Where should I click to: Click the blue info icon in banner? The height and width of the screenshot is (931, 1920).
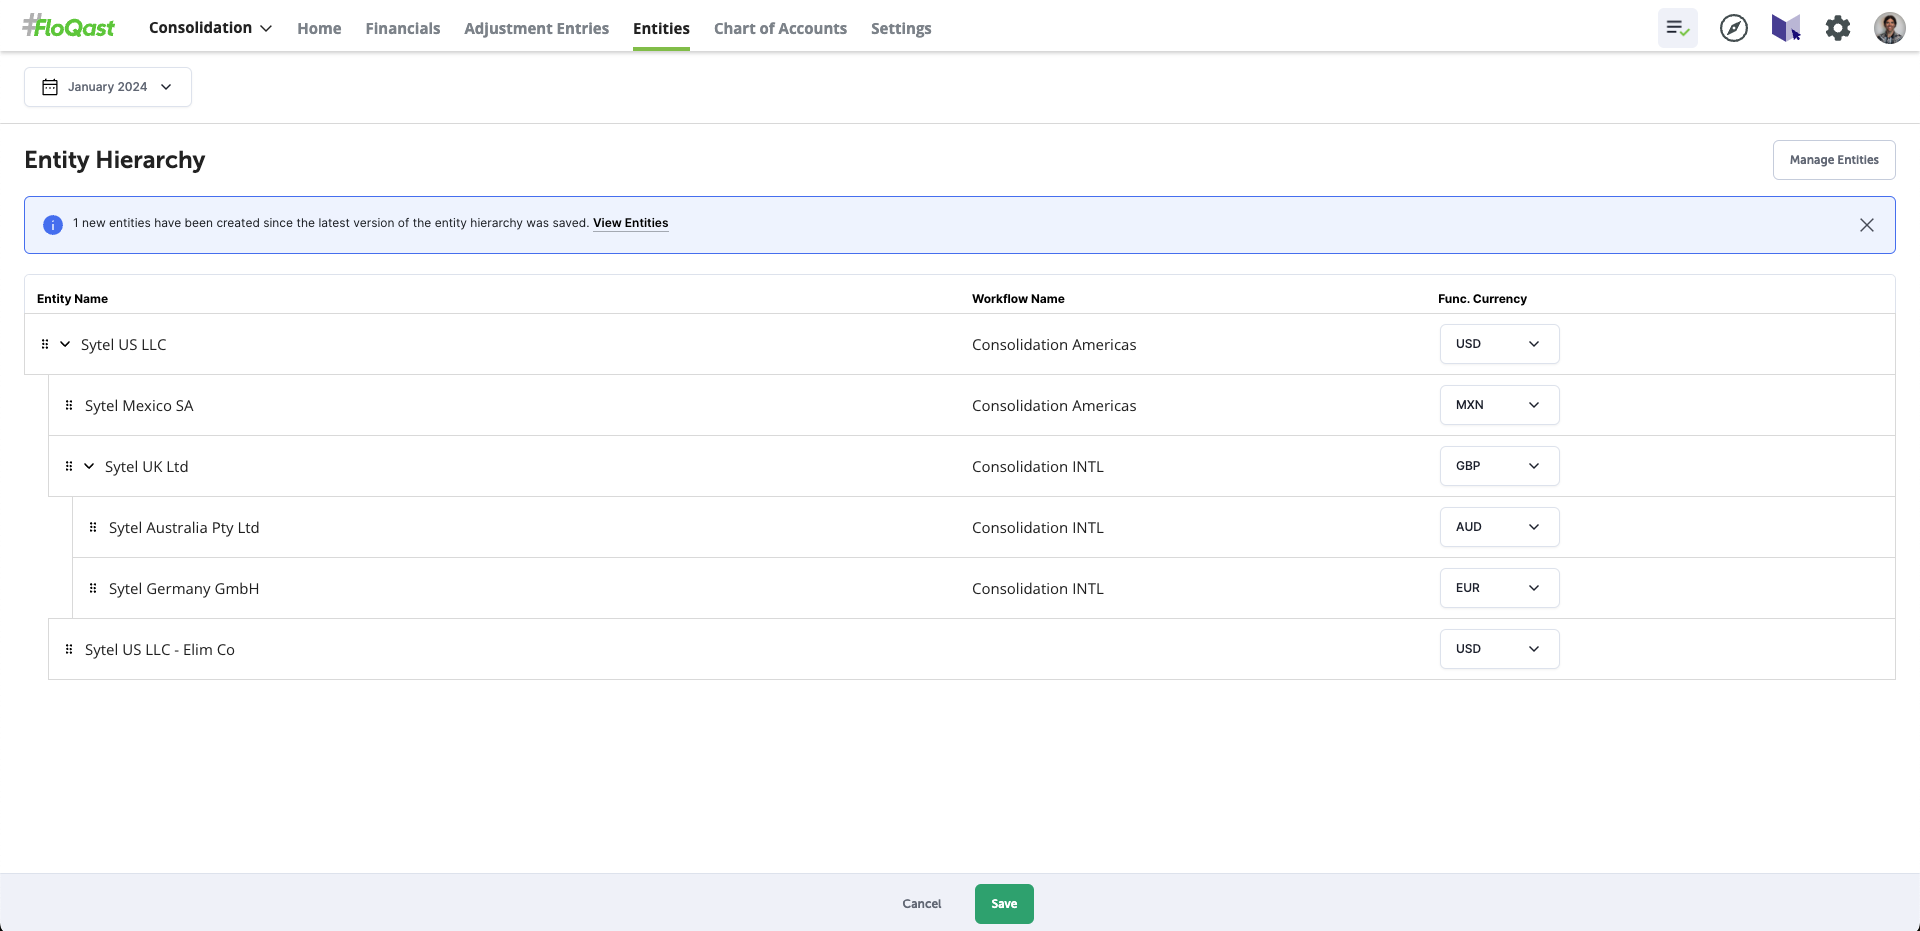(53, 225)
